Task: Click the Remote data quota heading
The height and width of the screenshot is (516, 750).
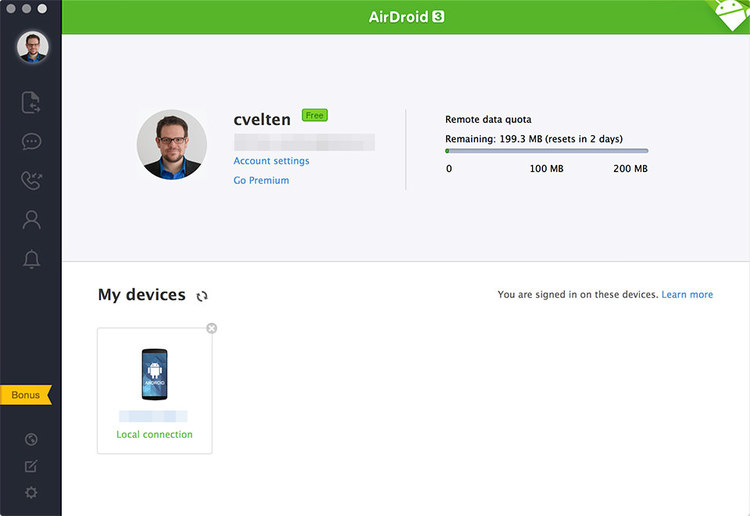Action: 488,120
